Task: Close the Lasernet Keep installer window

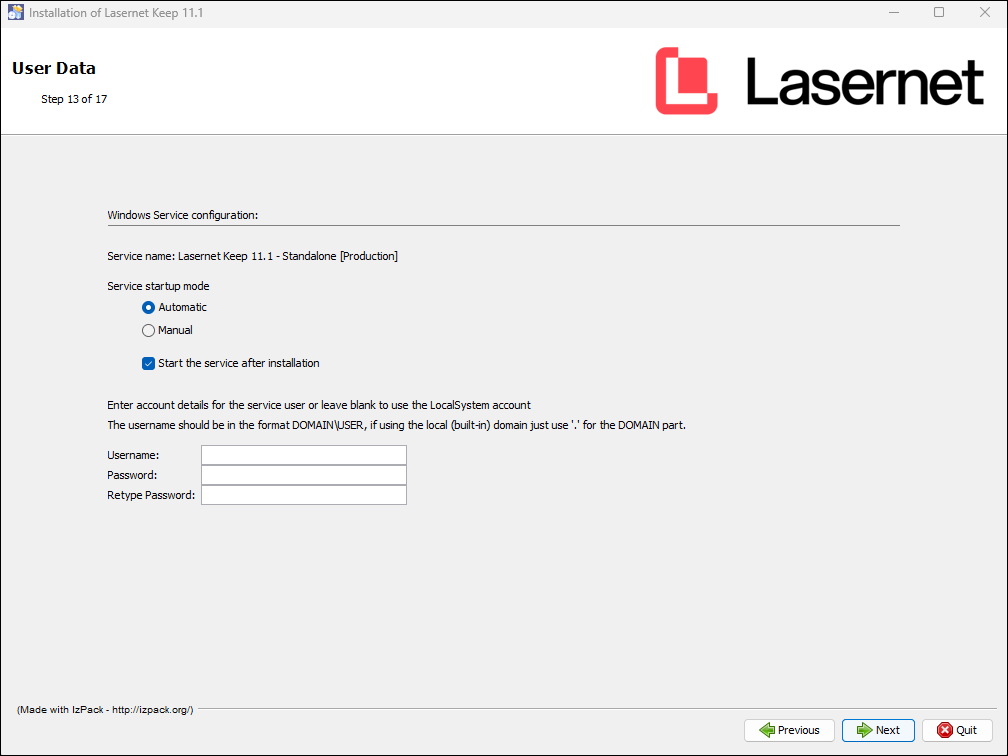Action: [984, 13]
